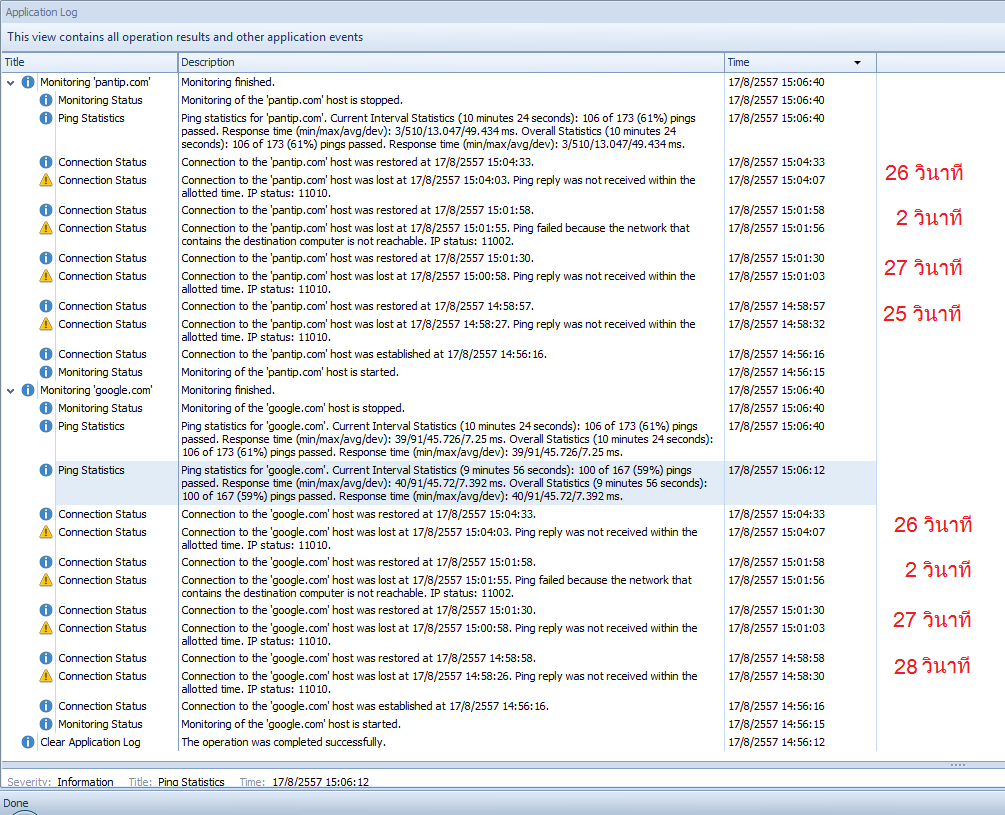
Task: Click time cell '17/8/2557 14:58:32'
Action: coord(776,324)
